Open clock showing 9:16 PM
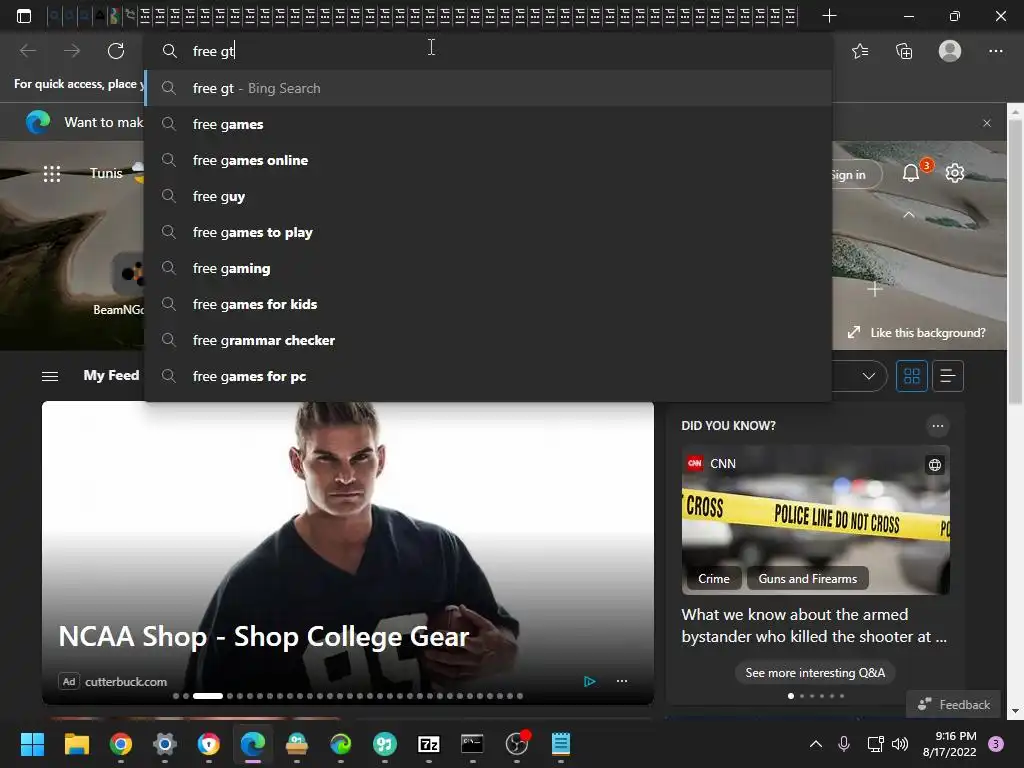 pyautogui.click(x=949, y=744)
